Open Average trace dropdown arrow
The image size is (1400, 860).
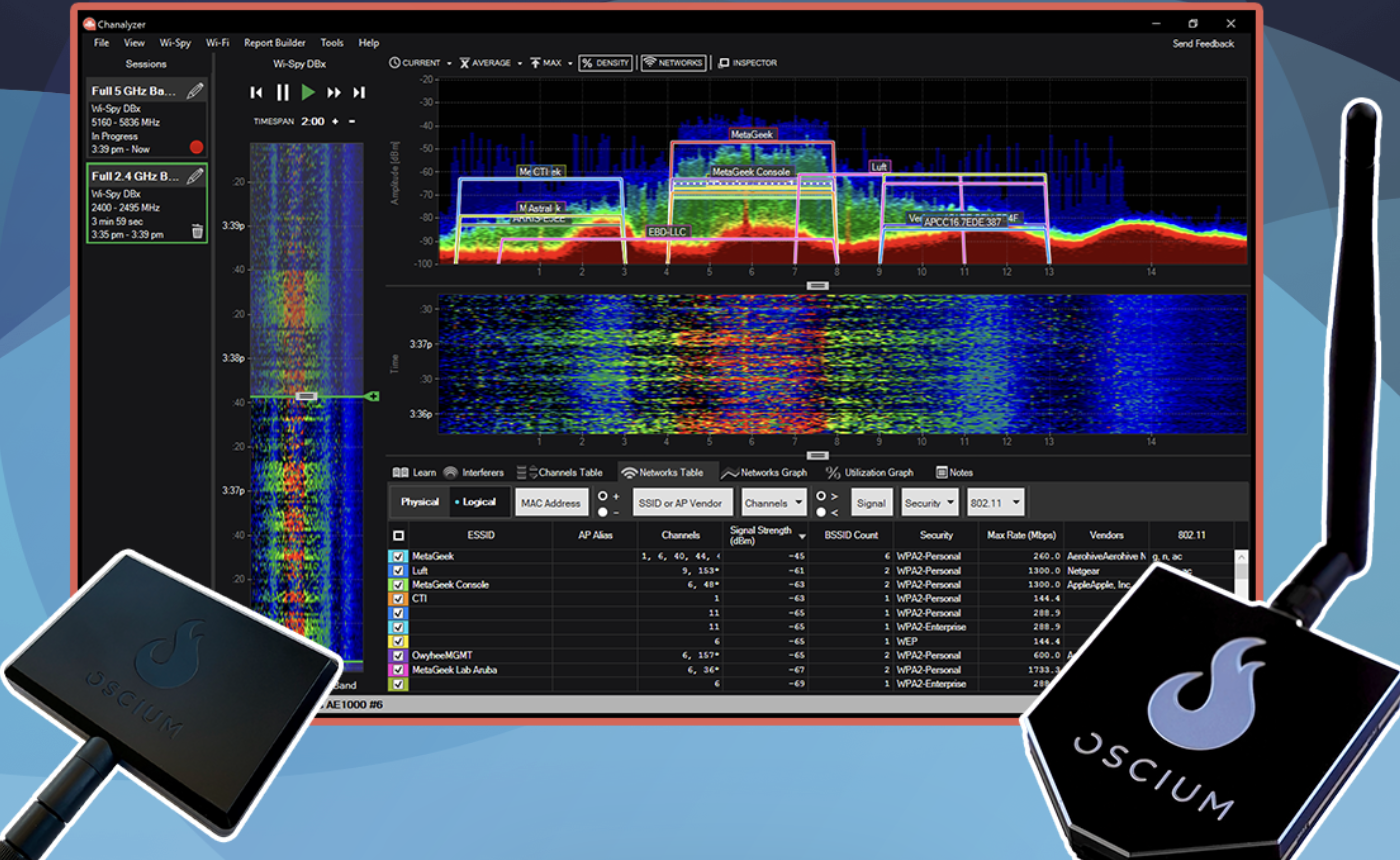point(520,63)
